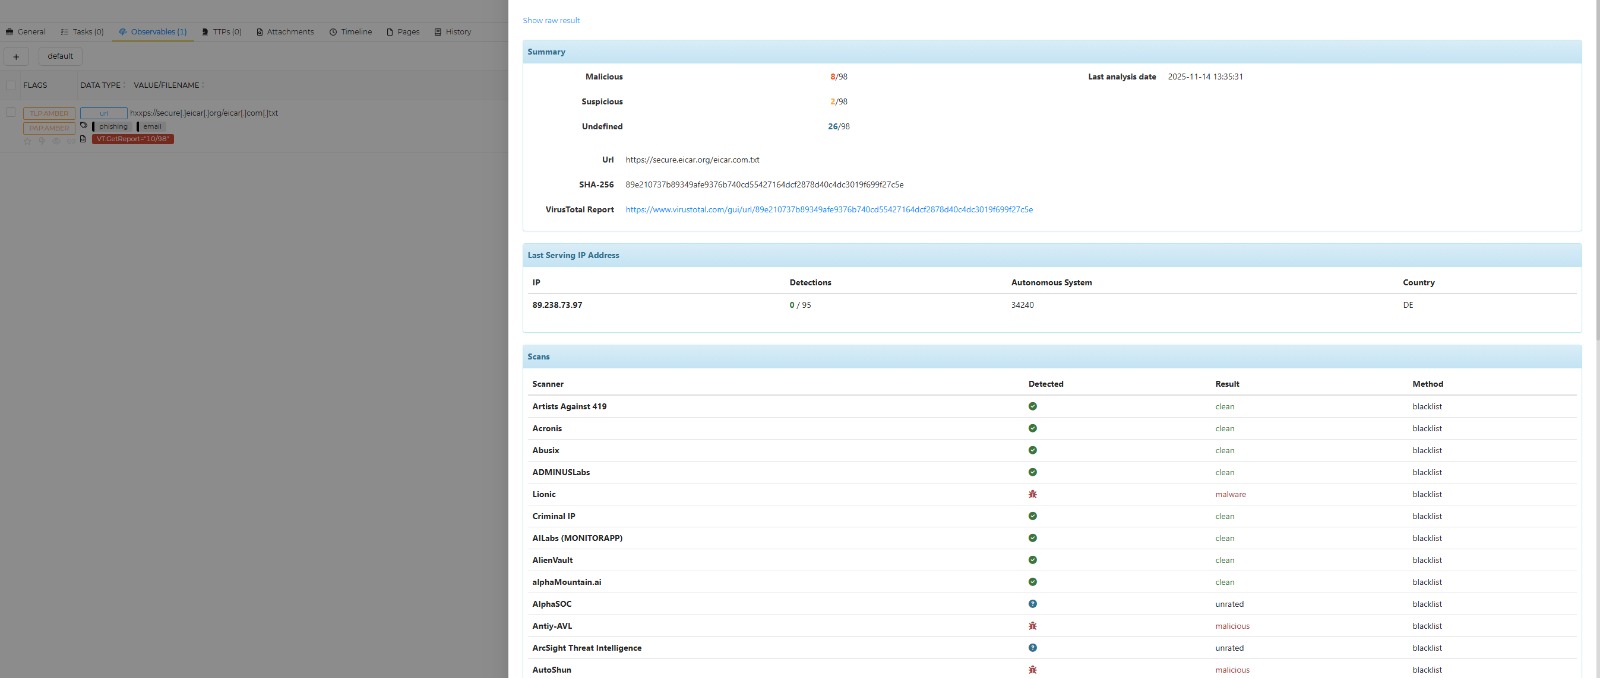1600x678 pixels.
Task: Open the VirusTotal Report URL link
Action: (828, 210)
